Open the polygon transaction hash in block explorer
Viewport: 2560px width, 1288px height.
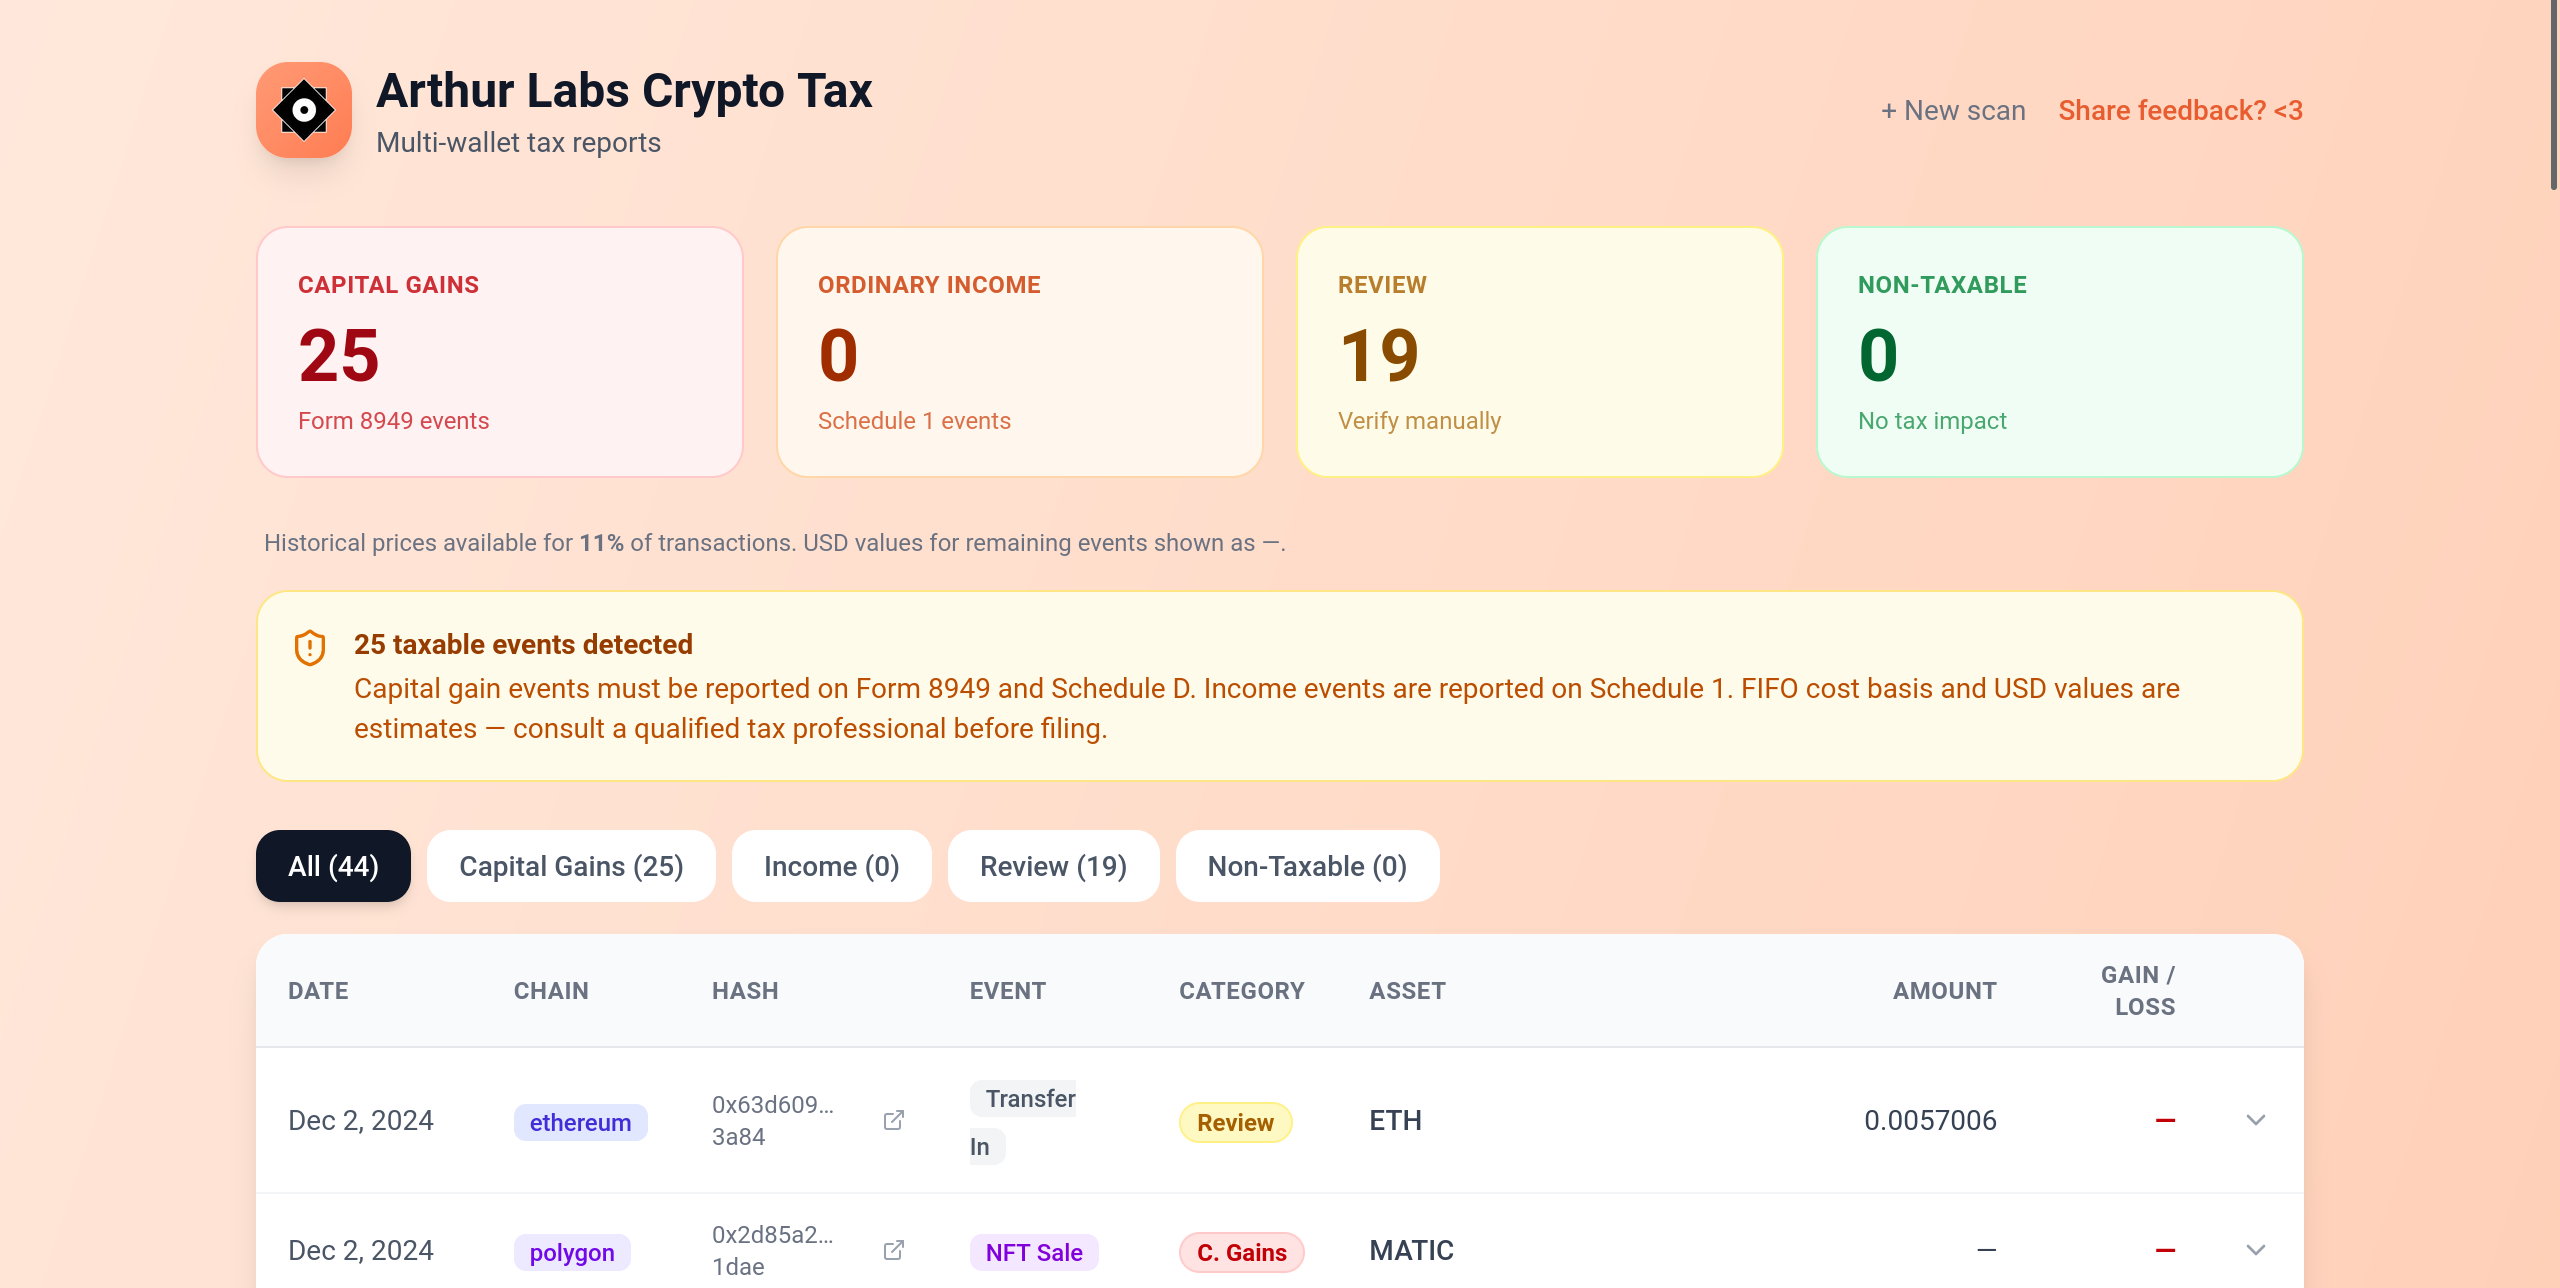pos(893,1249)
